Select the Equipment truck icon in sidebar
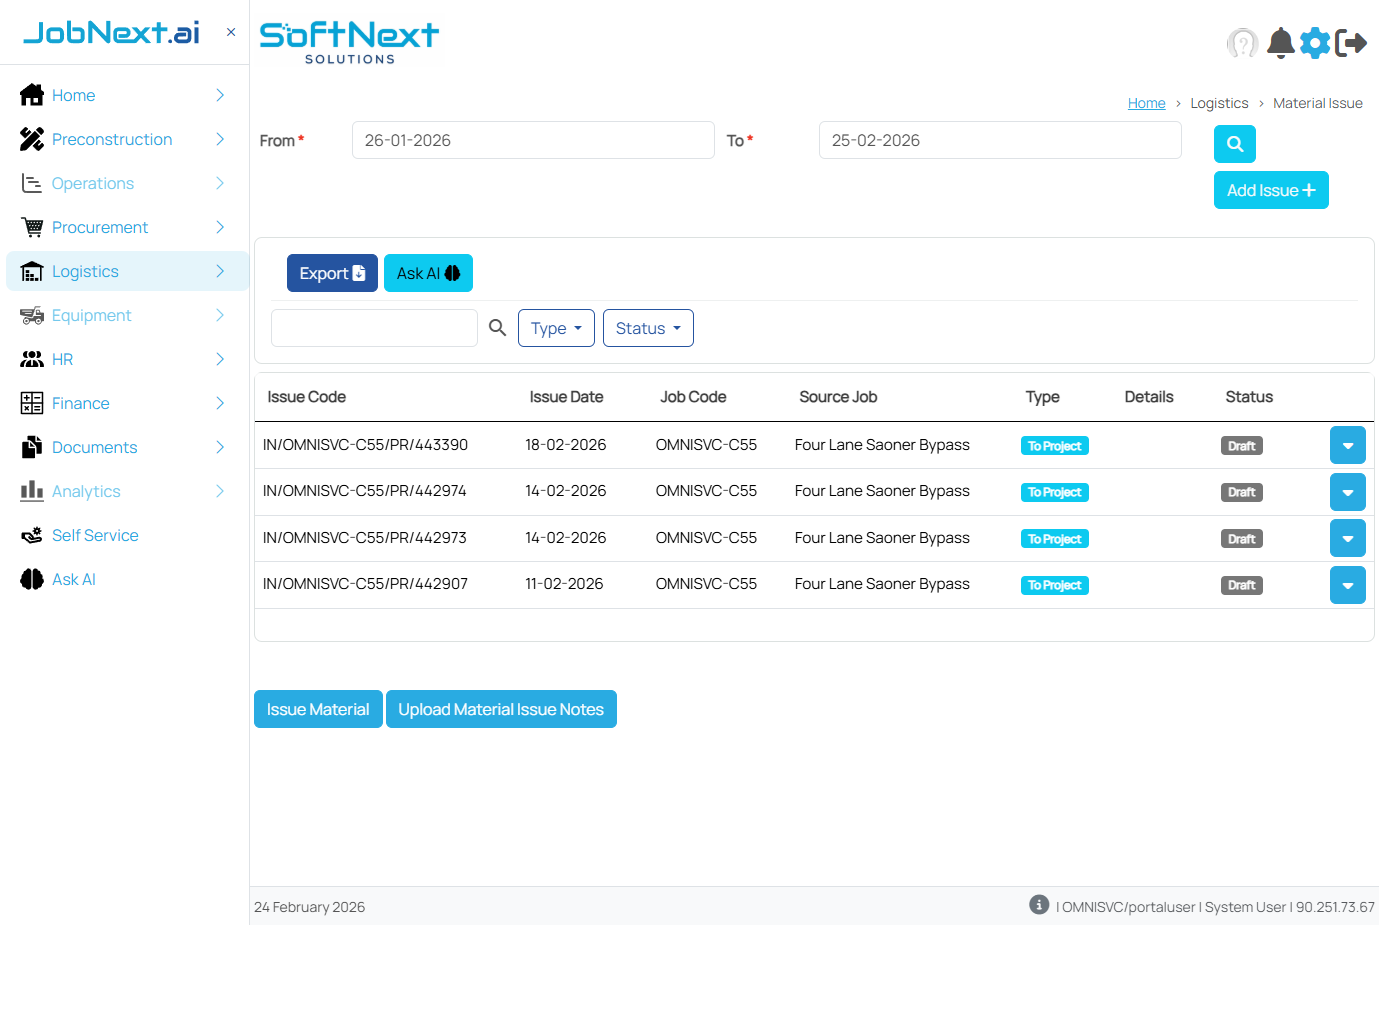Image resolution: width=1379 pixels, height=1035 pixels. [x=31, y=315]
